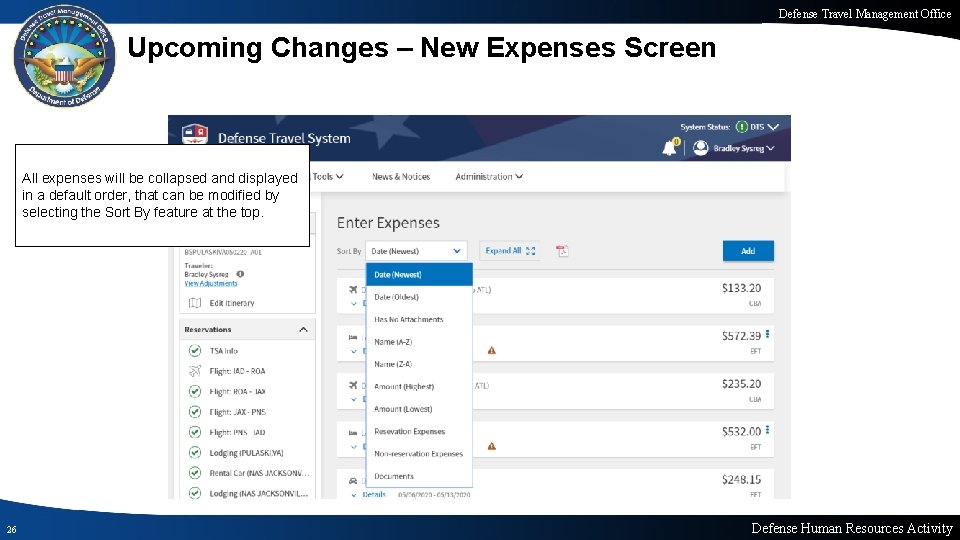Viewport: 960px width, 540px height.
Task: Click the Edit Itinerary link
Action: (x=232, y=302)
